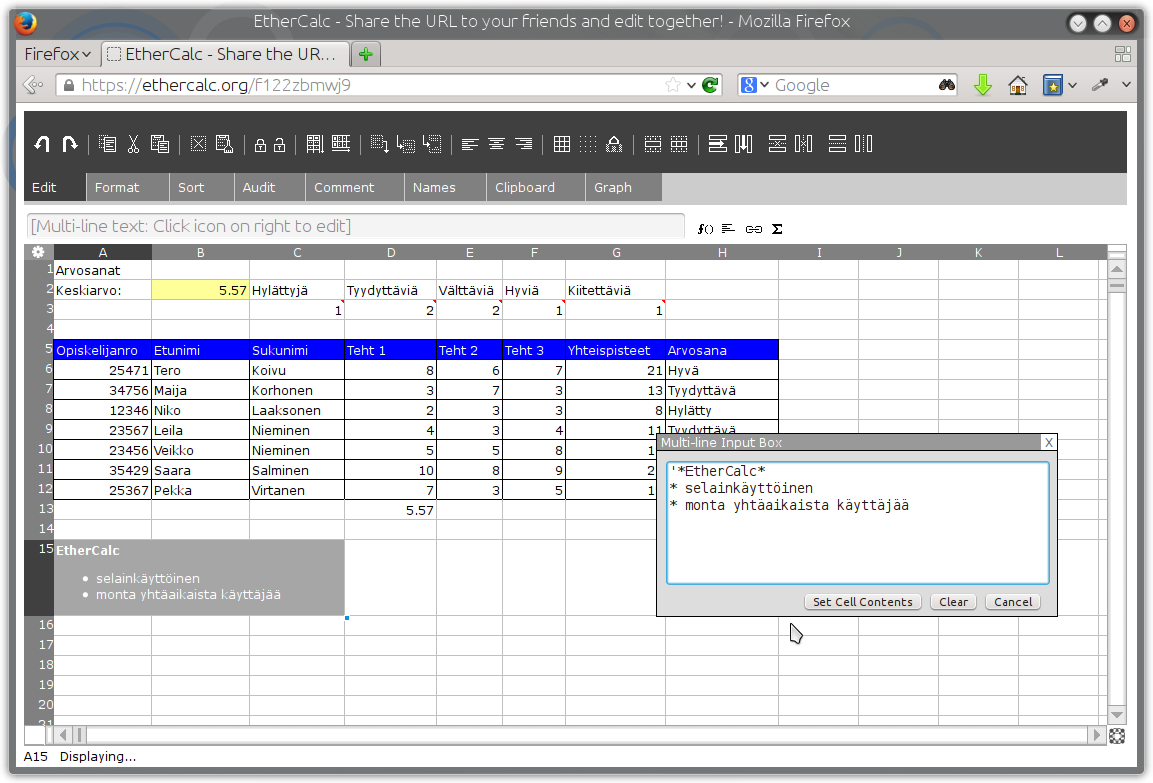
Task: Align cell text left
Action: (x=470, y=144)
